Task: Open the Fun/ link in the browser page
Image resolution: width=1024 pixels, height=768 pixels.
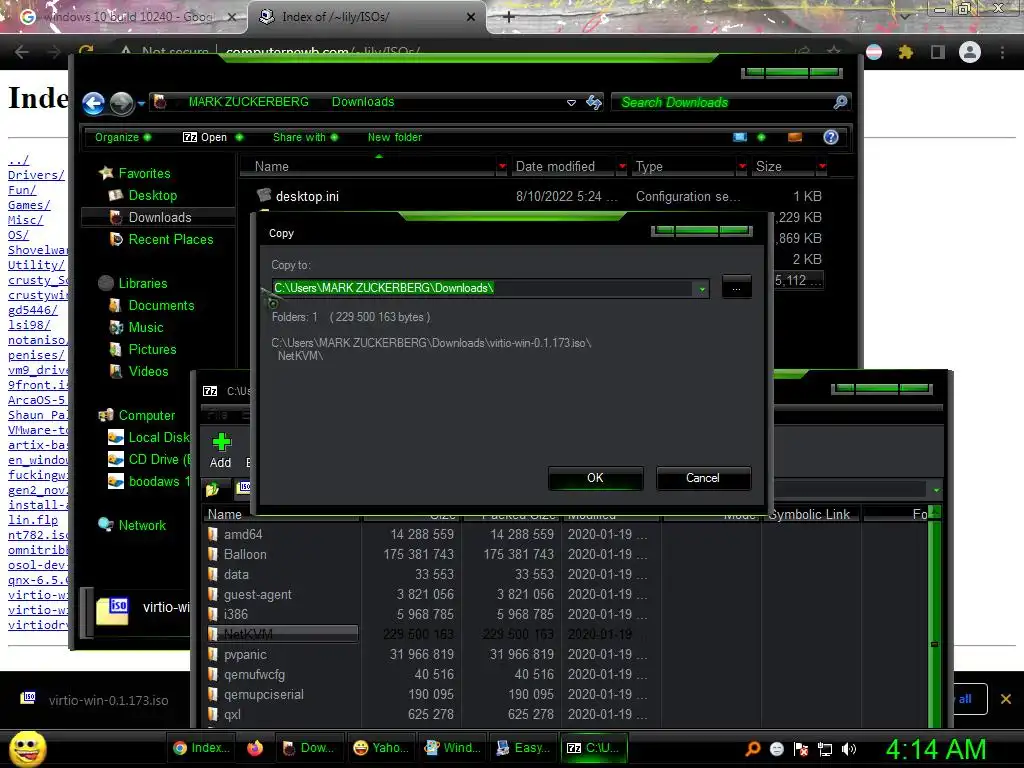Action: tap(22, 190)
